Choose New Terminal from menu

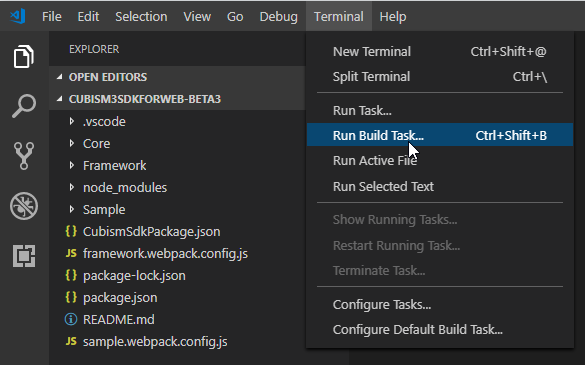[439, 52]
